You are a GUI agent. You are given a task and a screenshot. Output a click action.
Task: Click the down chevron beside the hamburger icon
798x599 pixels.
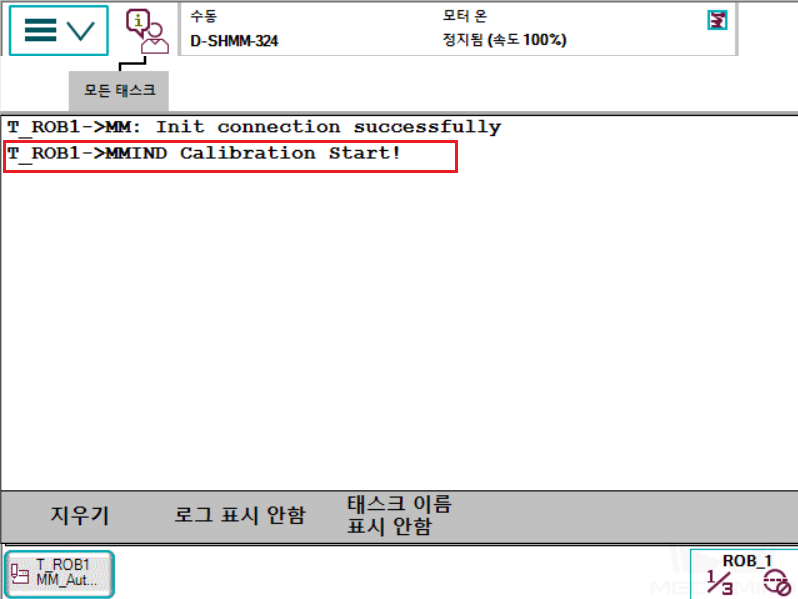point(80,31)
